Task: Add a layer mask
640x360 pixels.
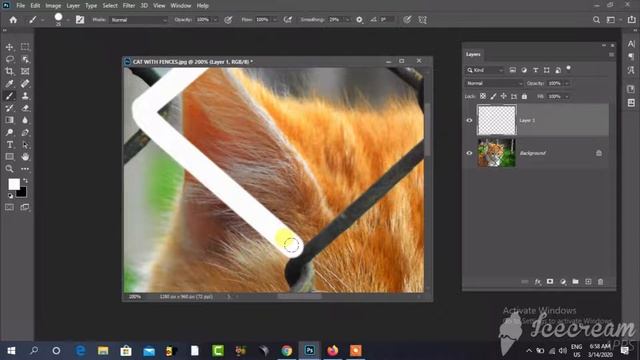Action: (x=550, y=282)
